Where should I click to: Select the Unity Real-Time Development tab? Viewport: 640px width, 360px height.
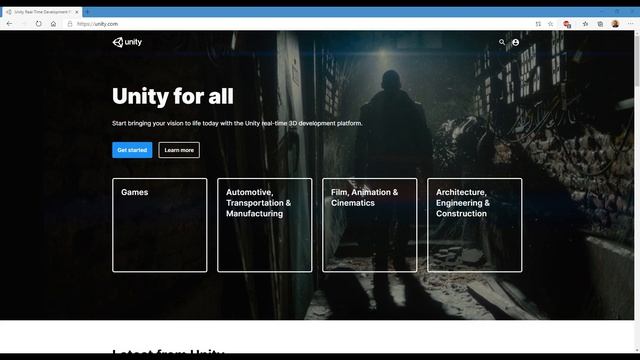point(42,12)
